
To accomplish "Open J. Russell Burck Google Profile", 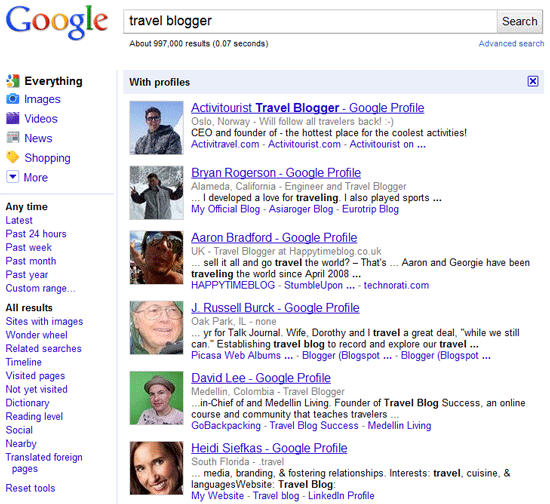I will point(275,308).
